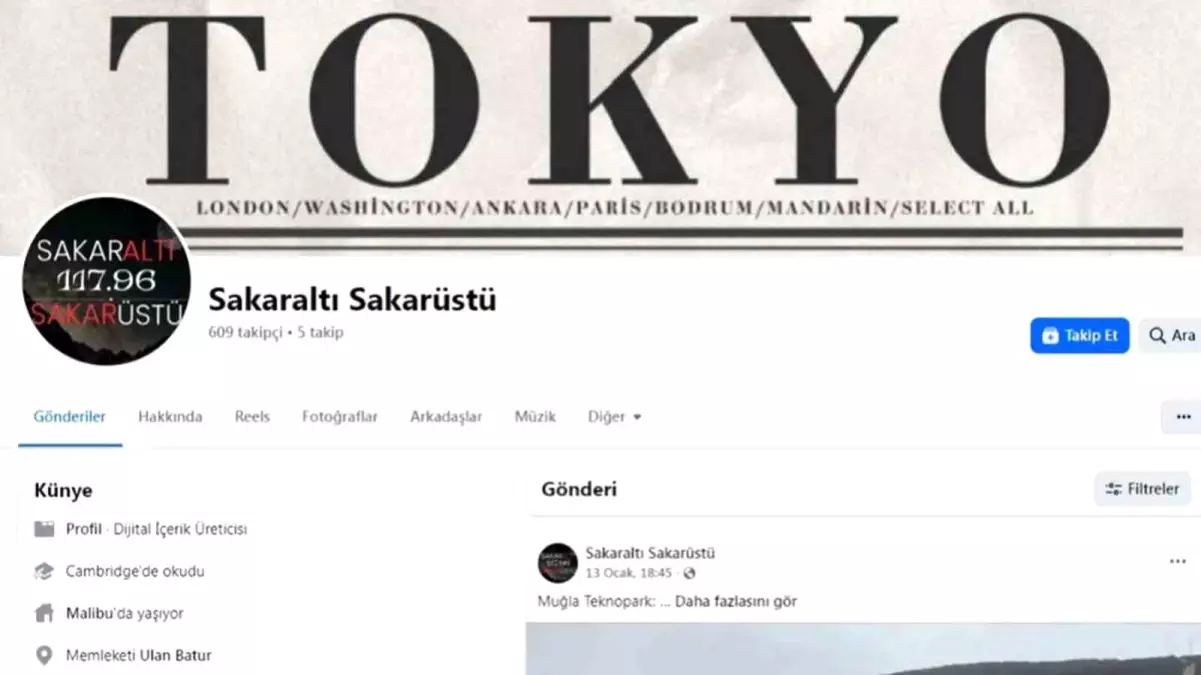This screenshot has width=1201, height=675.
Task: Open the Müzik tab
Action: [535, 417]
